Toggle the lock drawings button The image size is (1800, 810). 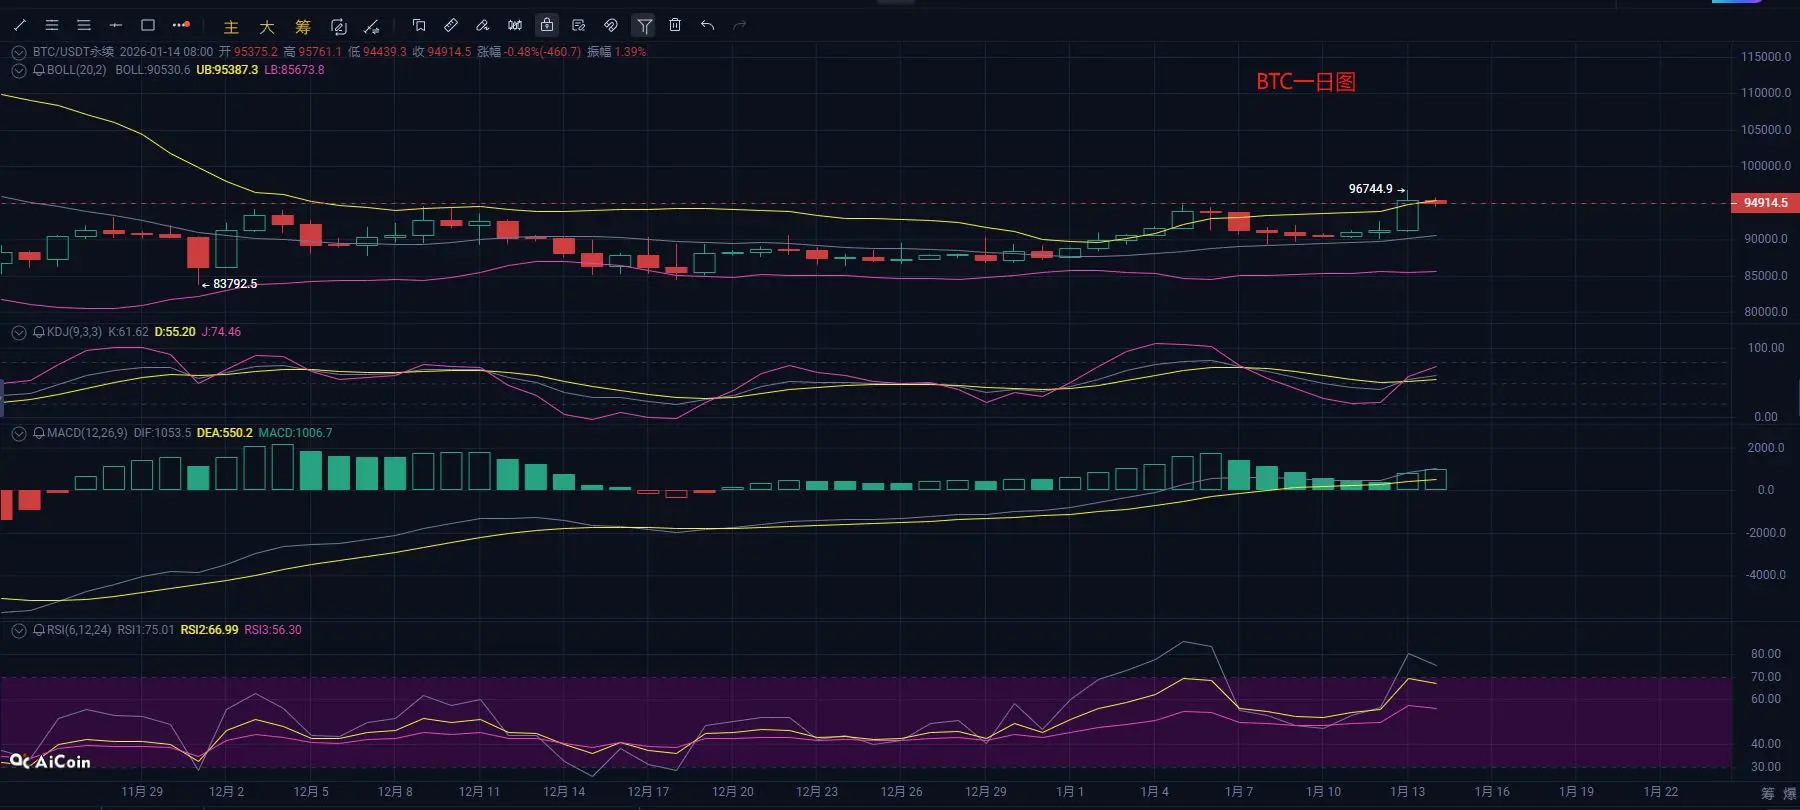point(547,25)
